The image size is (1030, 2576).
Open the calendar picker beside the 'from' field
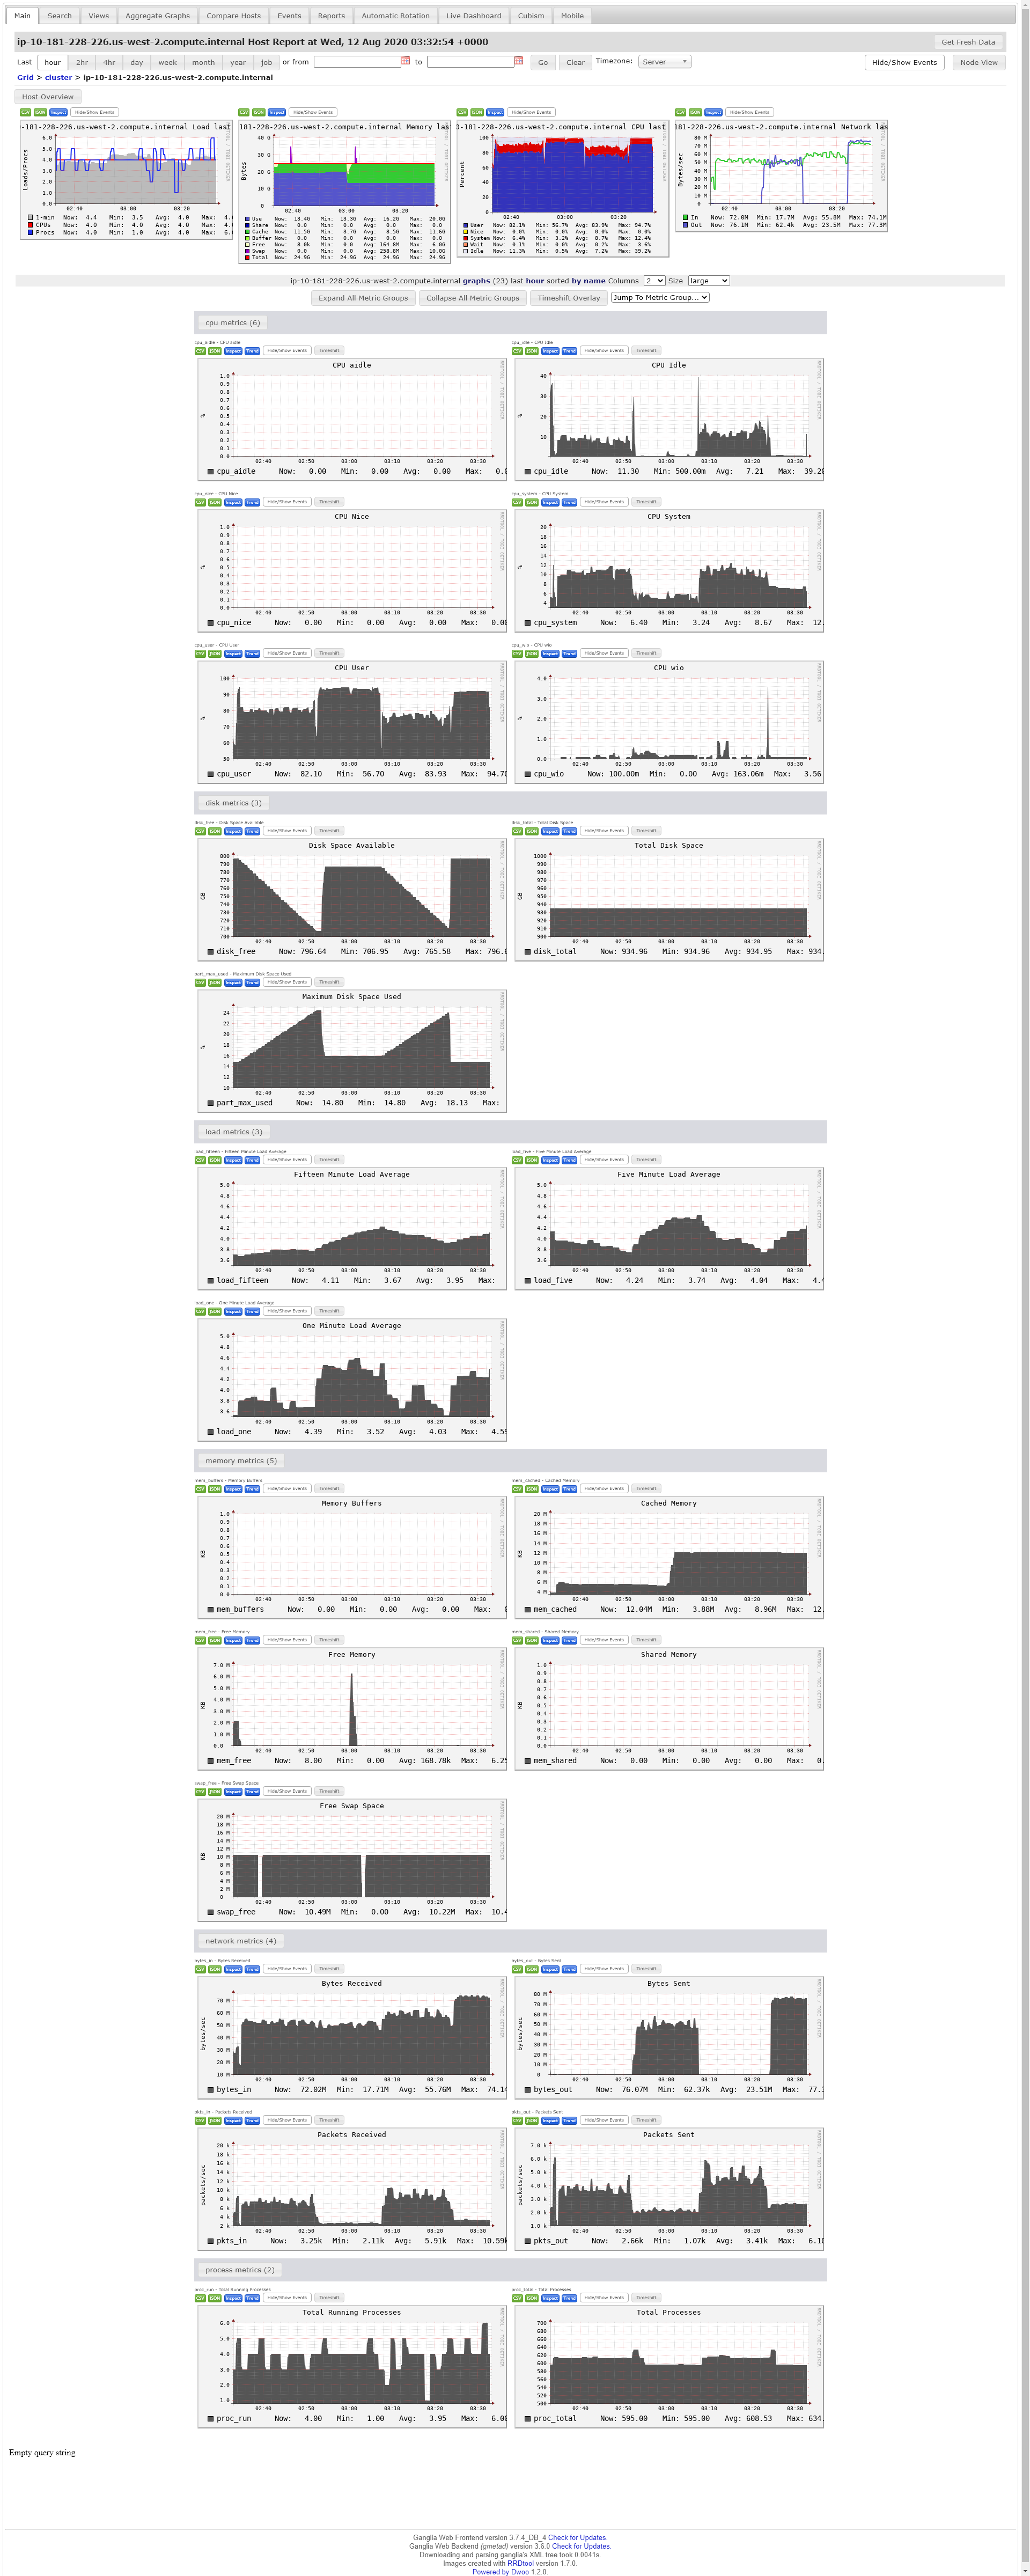(405, 62)
